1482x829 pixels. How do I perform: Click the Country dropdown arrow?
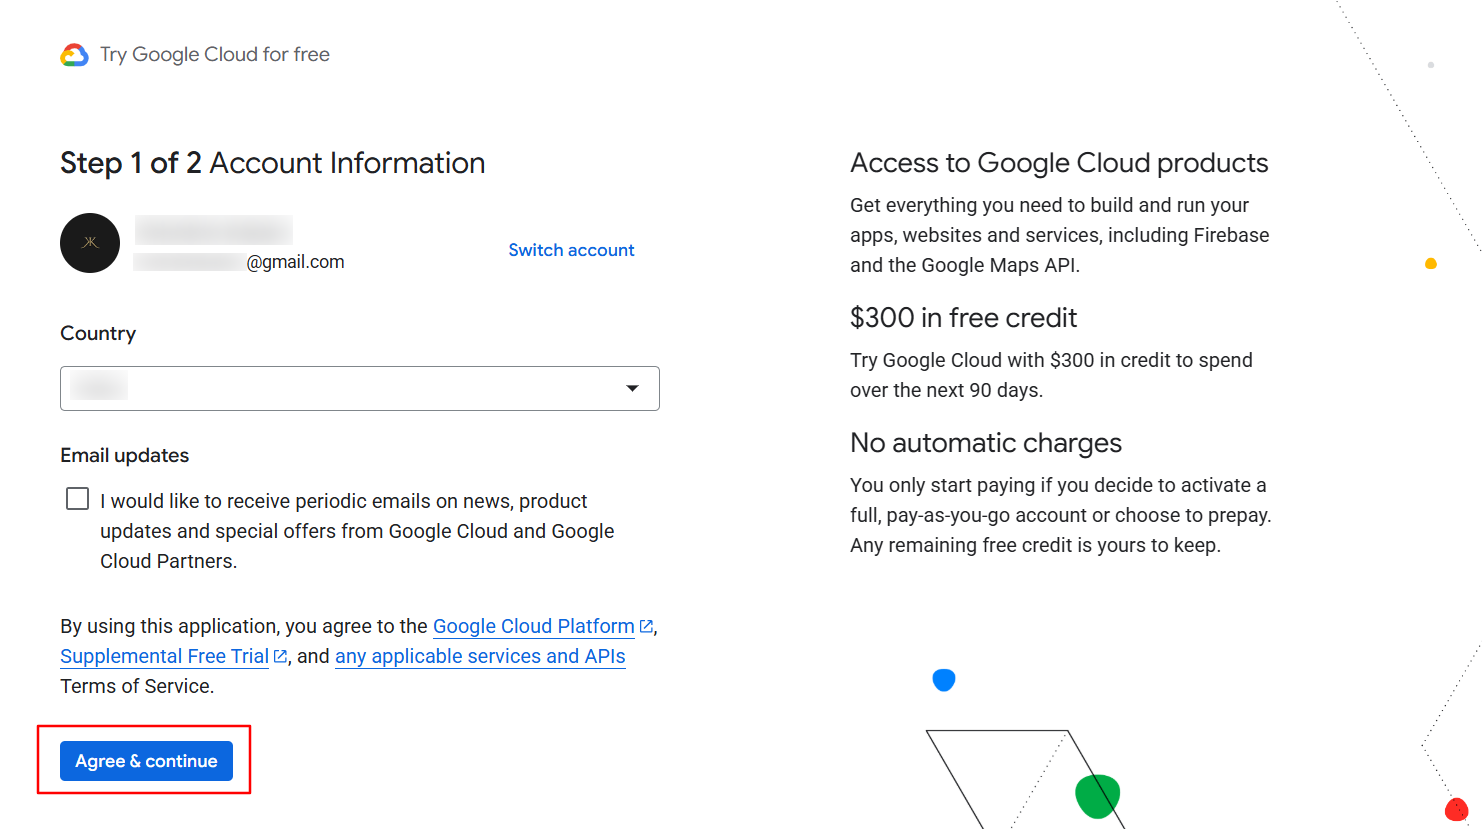point(632,388)
